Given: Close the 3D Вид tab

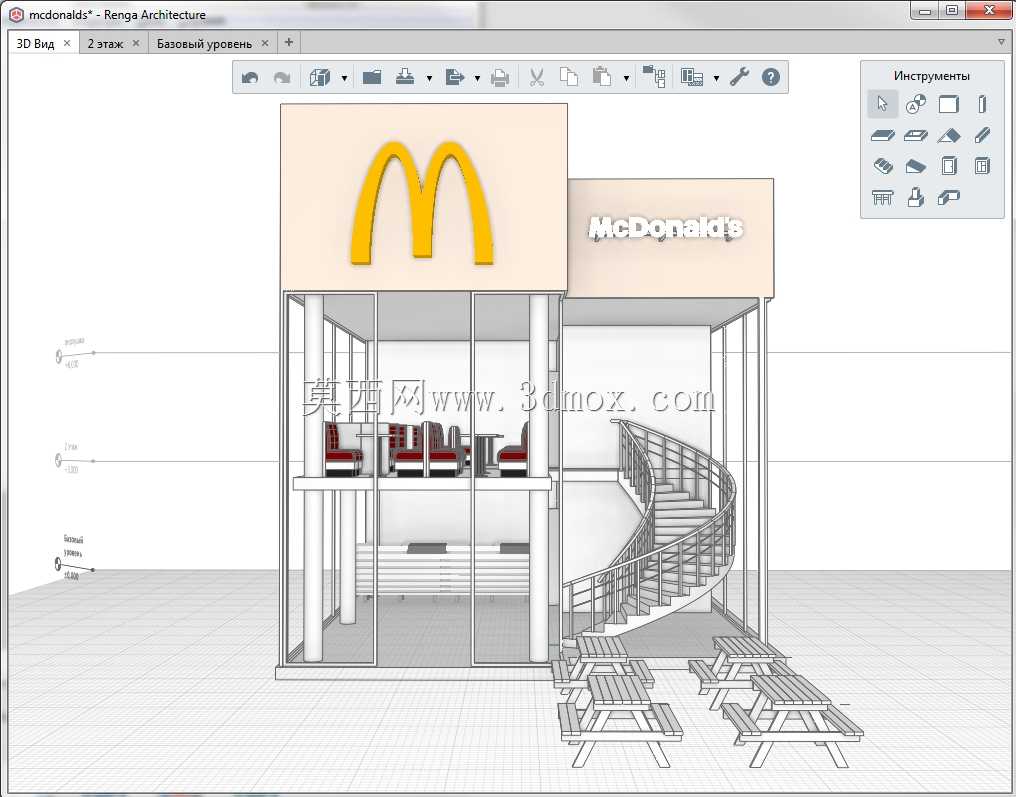Looking at the screenshot, I should 67,43.
